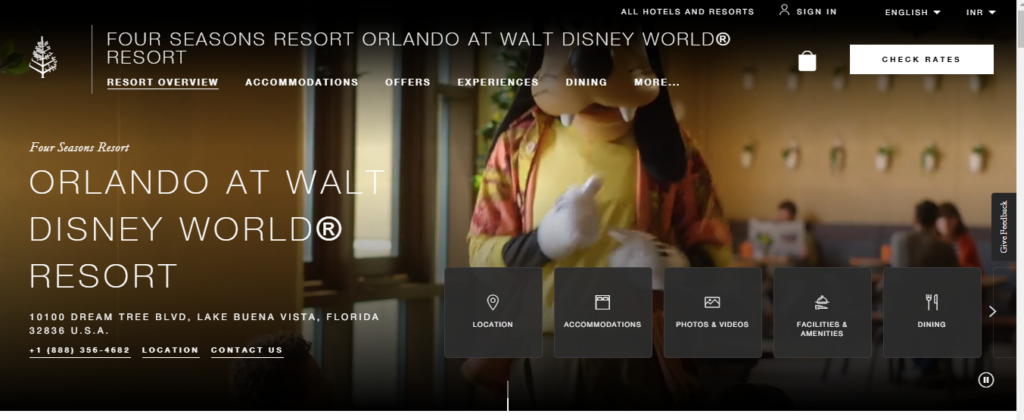This screenshot has width=1024, height=420.
Task: Open the English language dropdown
Action: pos(912,12)
